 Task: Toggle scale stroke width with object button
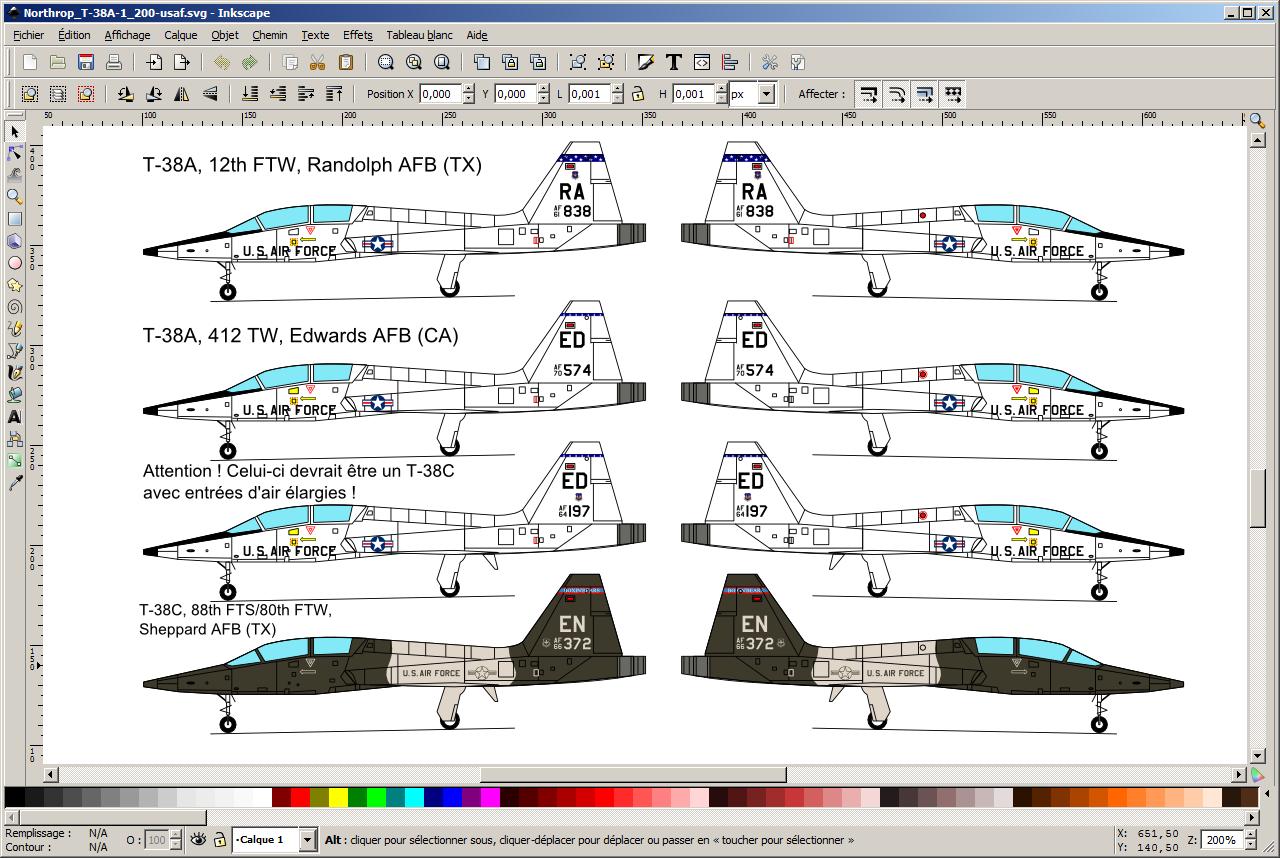(869, 94)
